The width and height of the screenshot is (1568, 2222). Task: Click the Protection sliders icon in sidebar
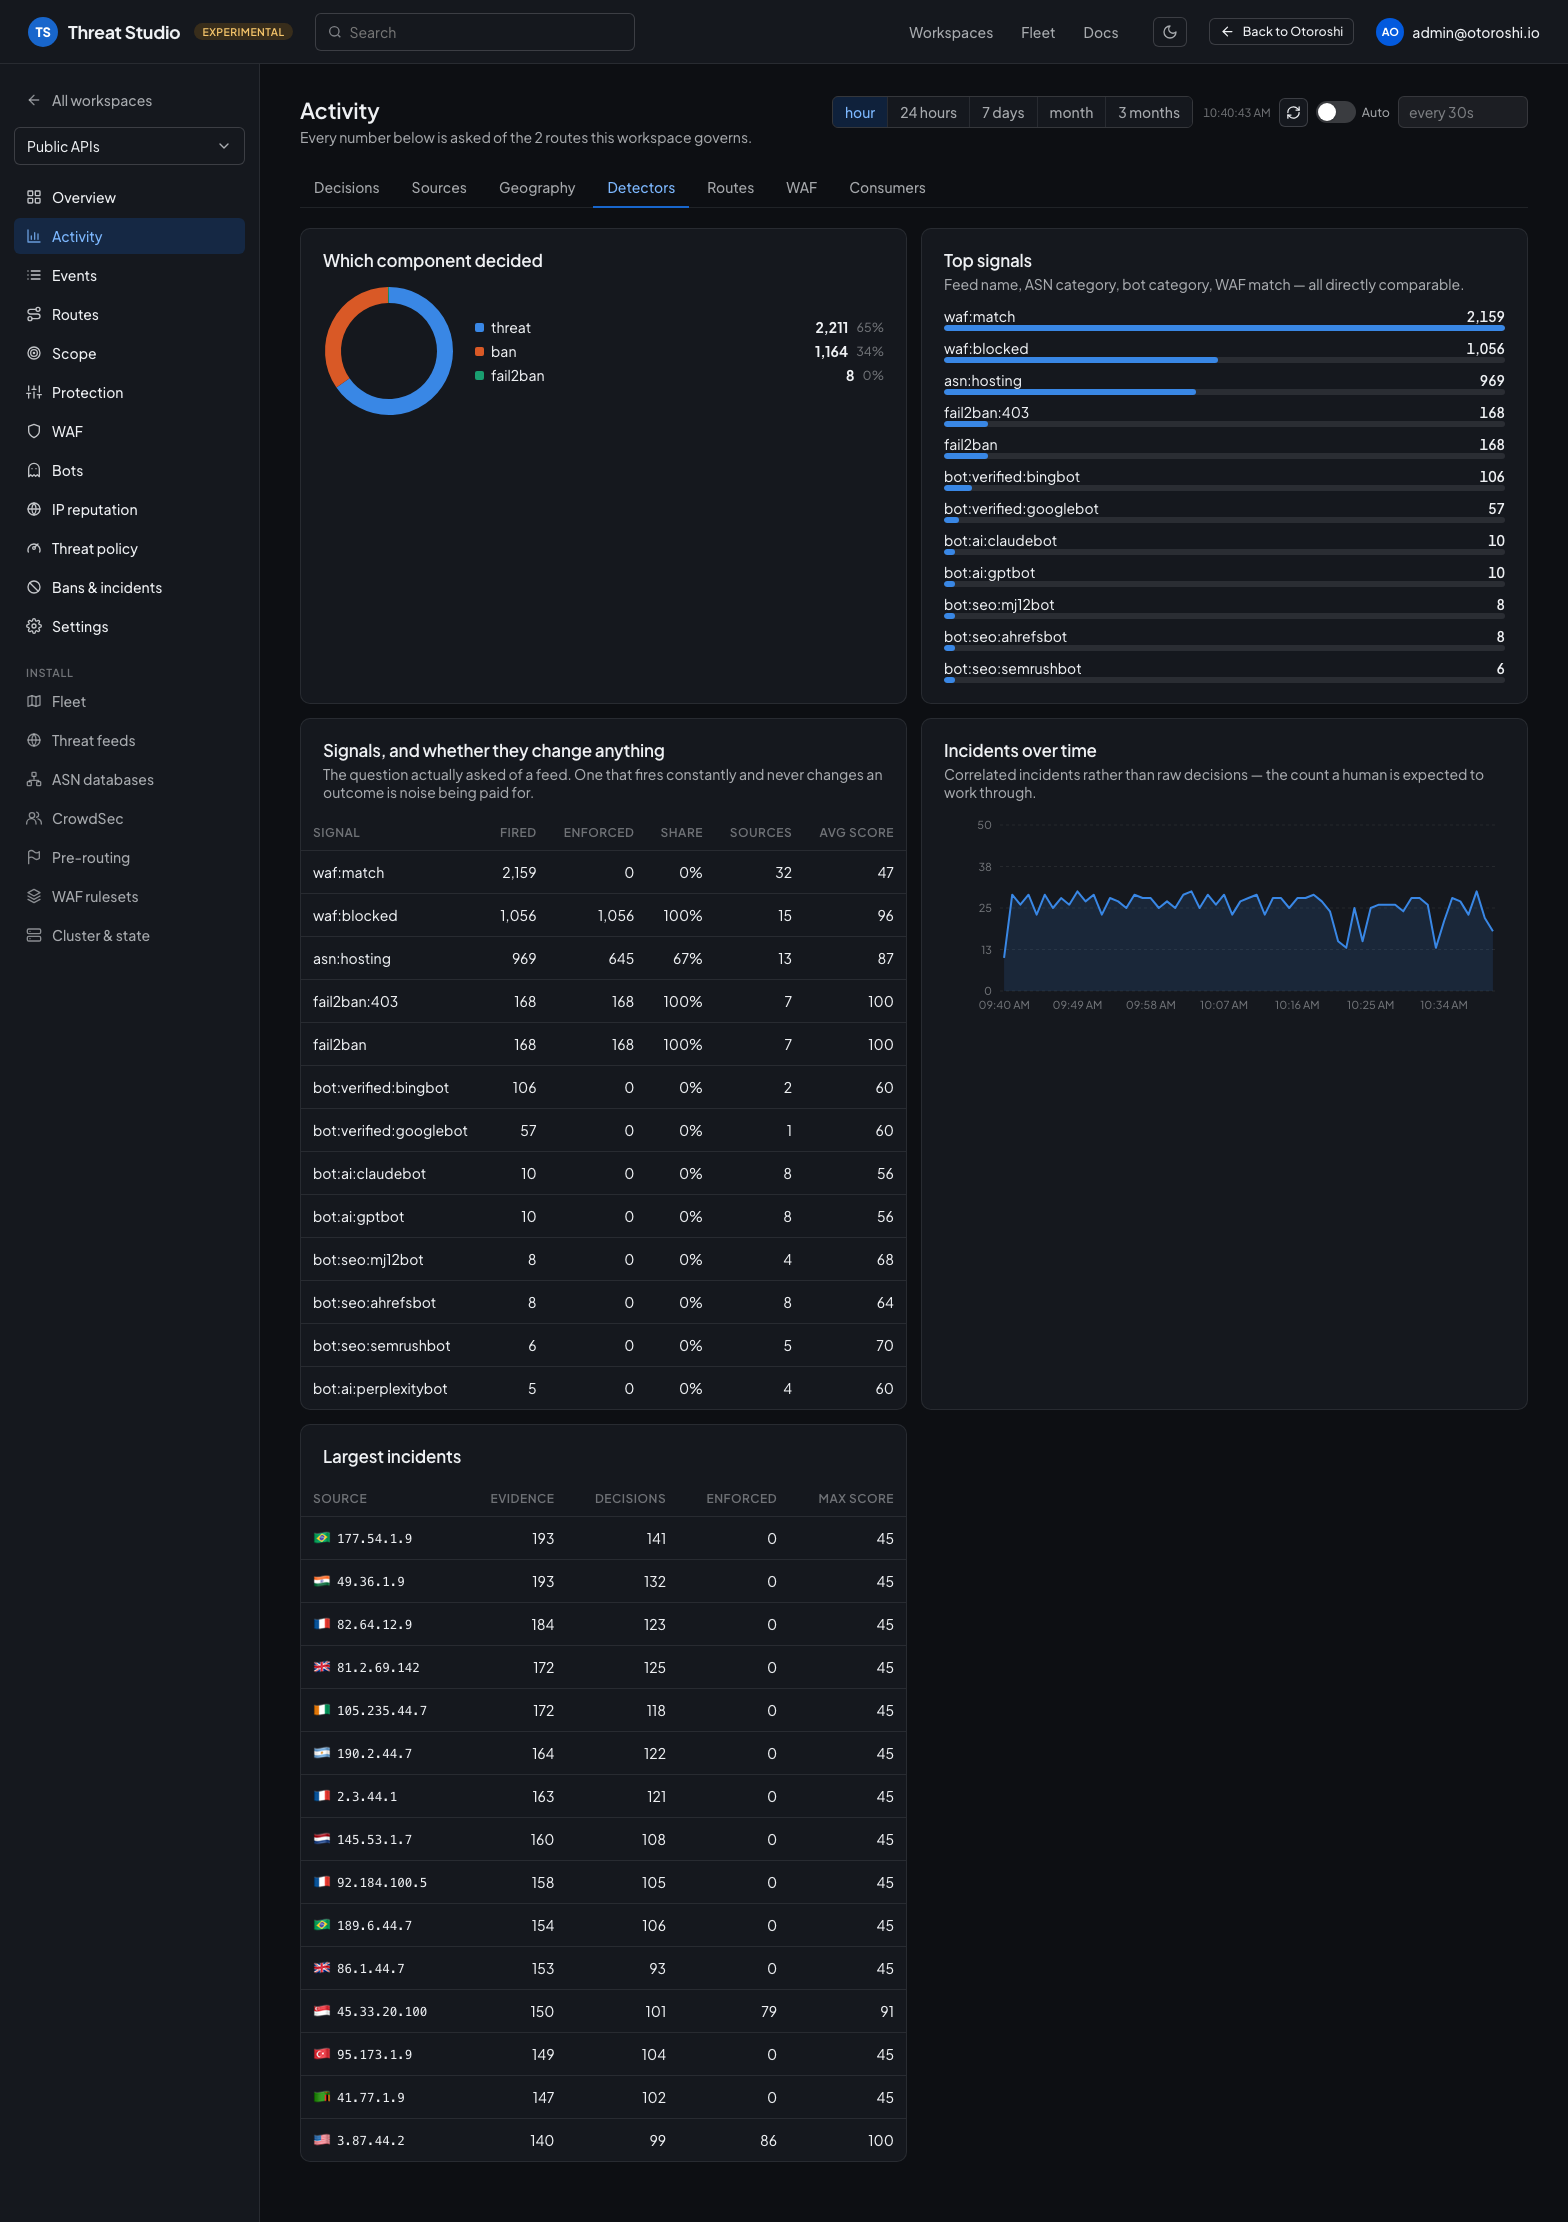(34, 393)
